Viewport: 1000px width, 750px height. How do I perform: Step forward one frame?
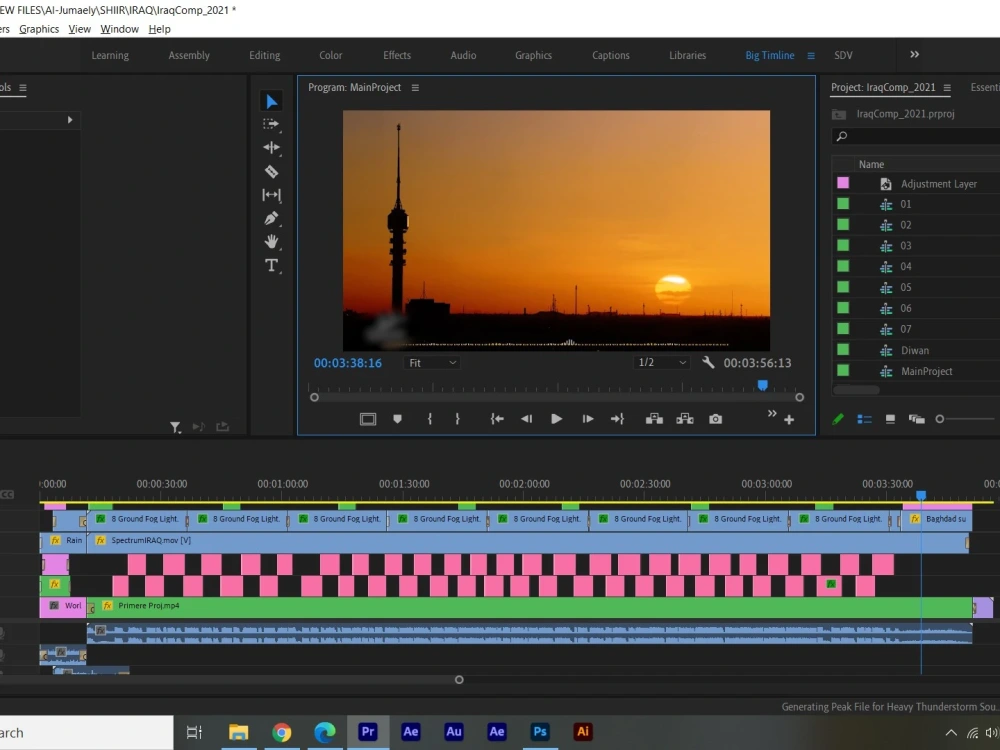[587, 419]
